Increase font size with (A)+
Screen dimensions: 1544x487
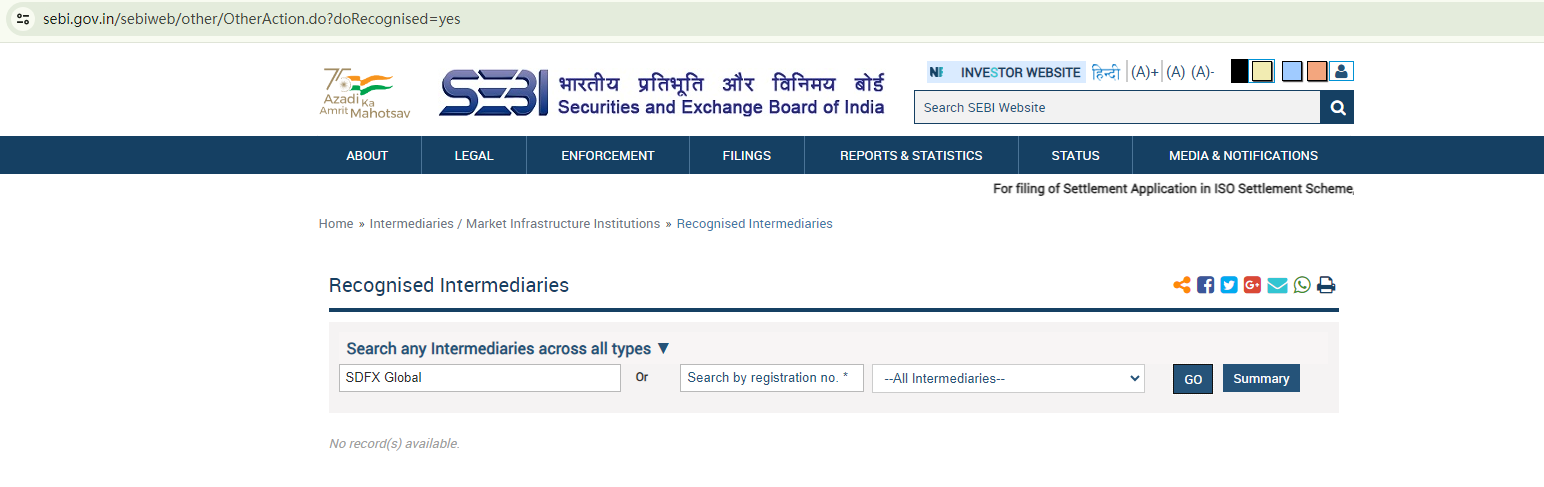1145,72
